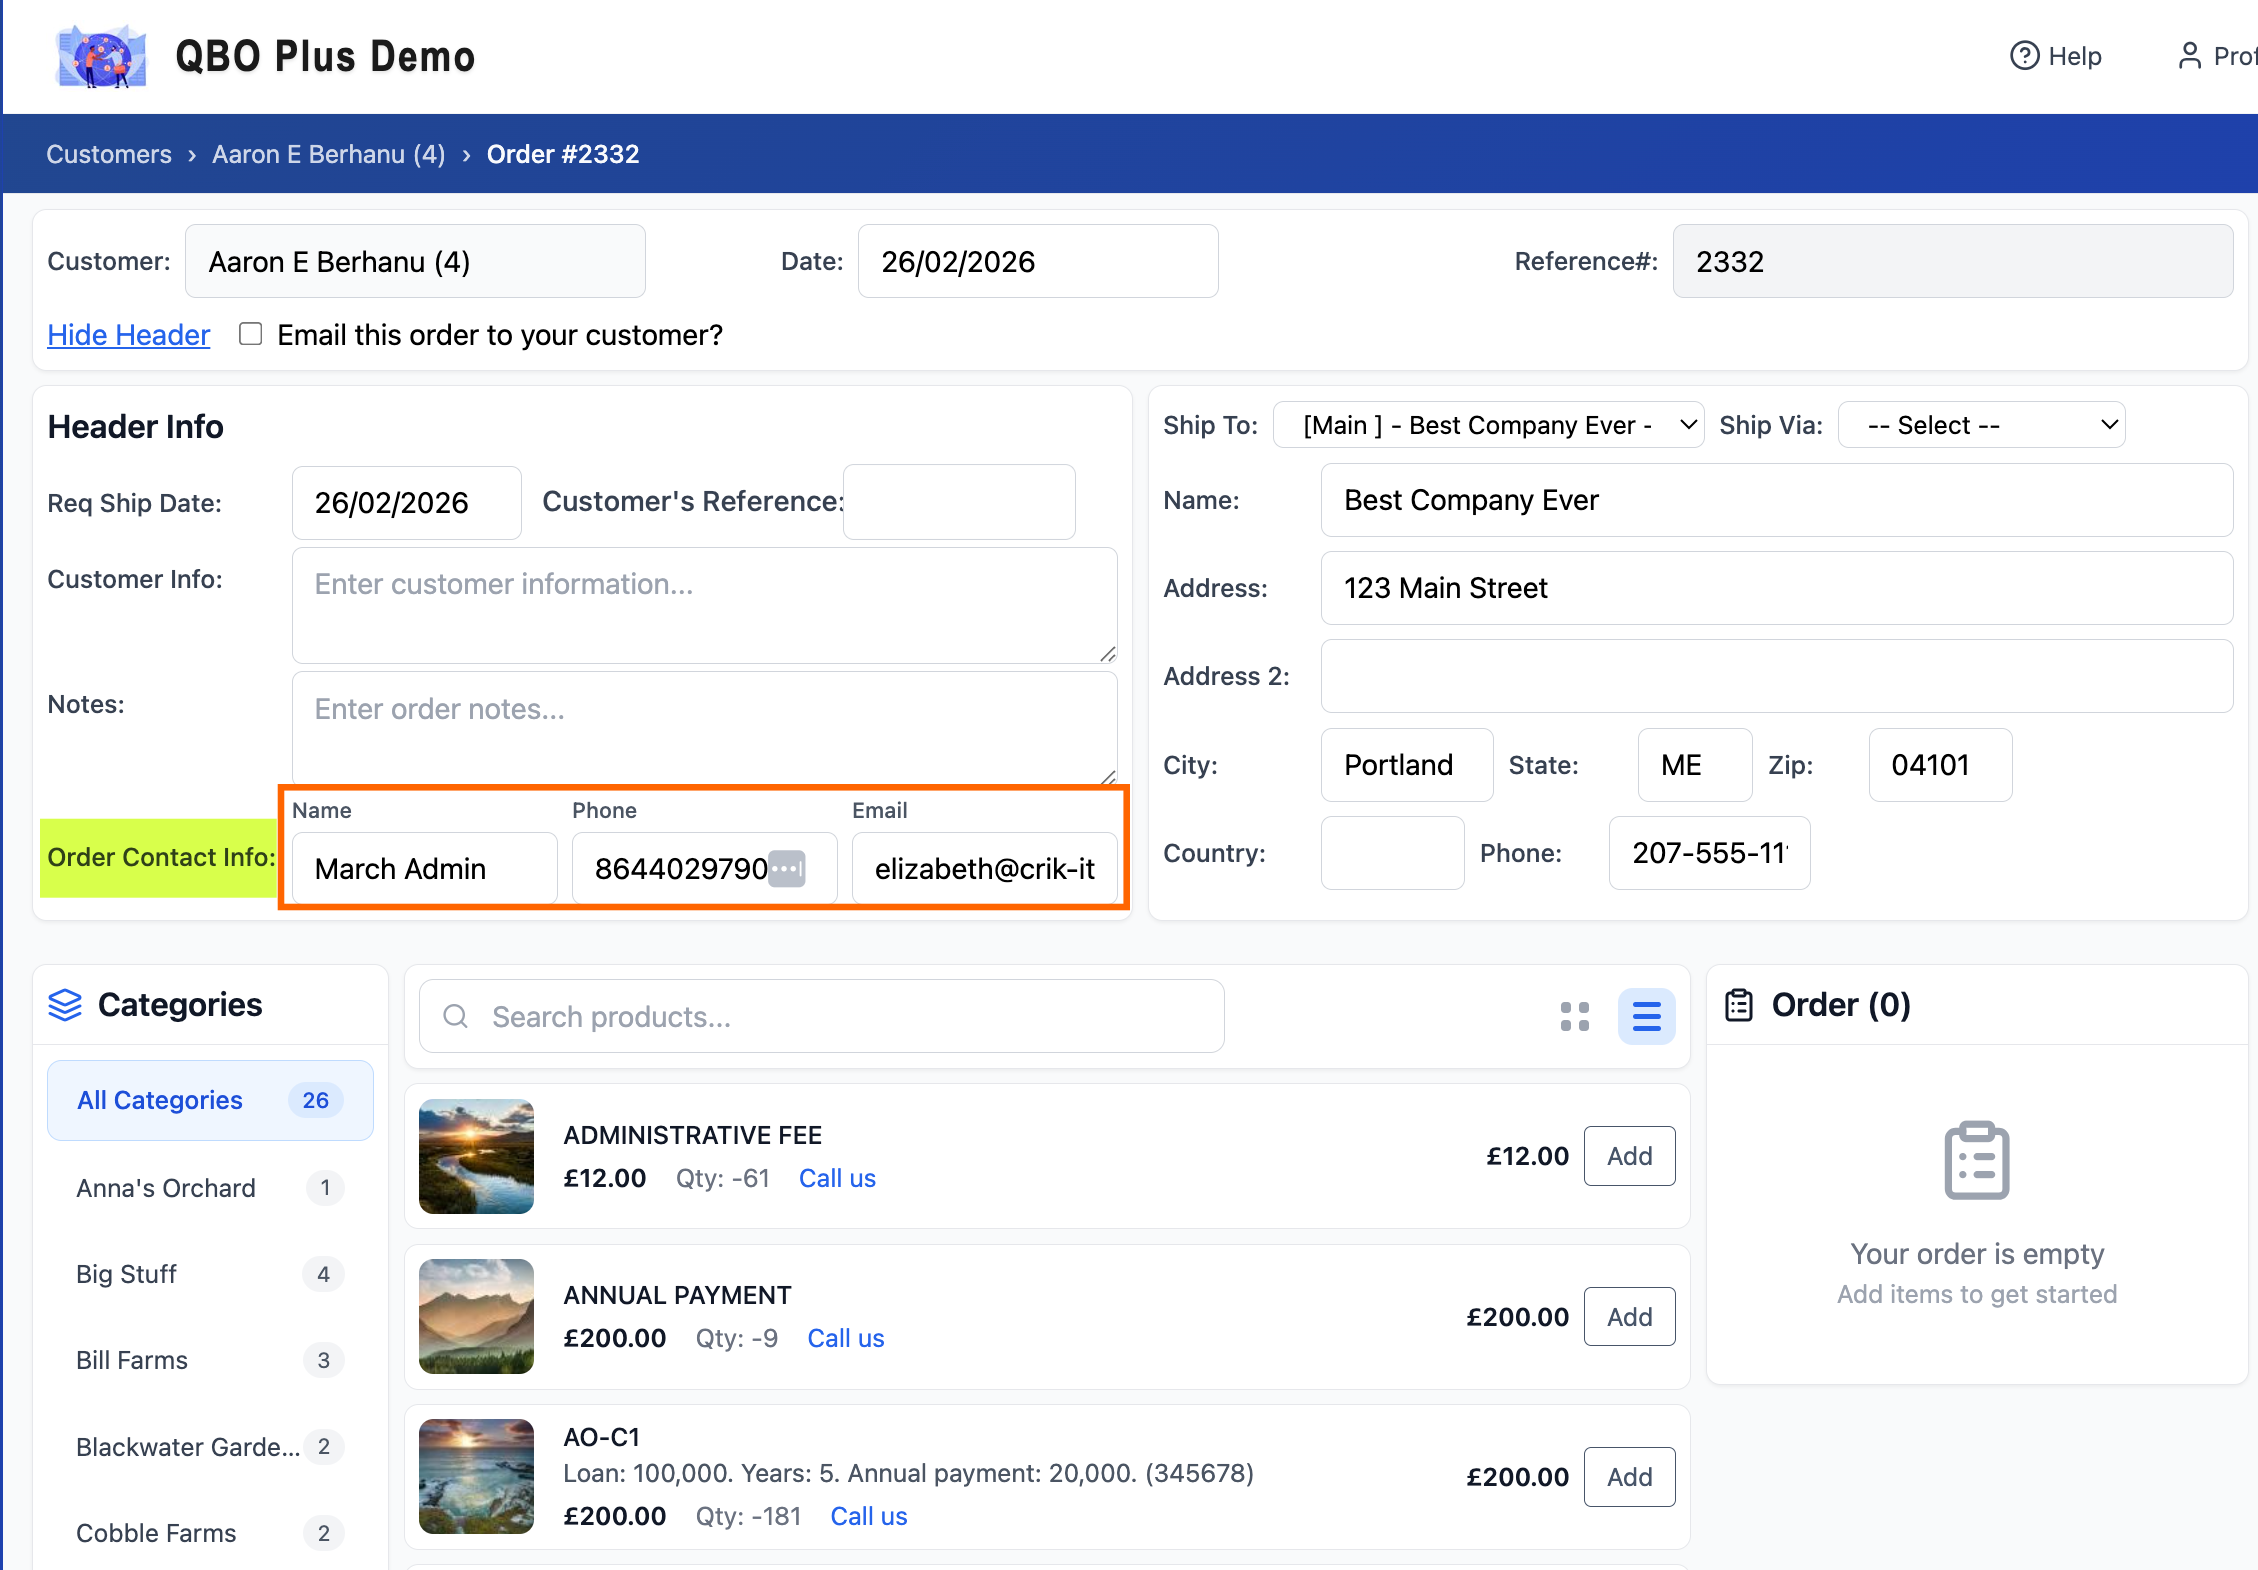Switch to list view icon

click(1646, 1017)
